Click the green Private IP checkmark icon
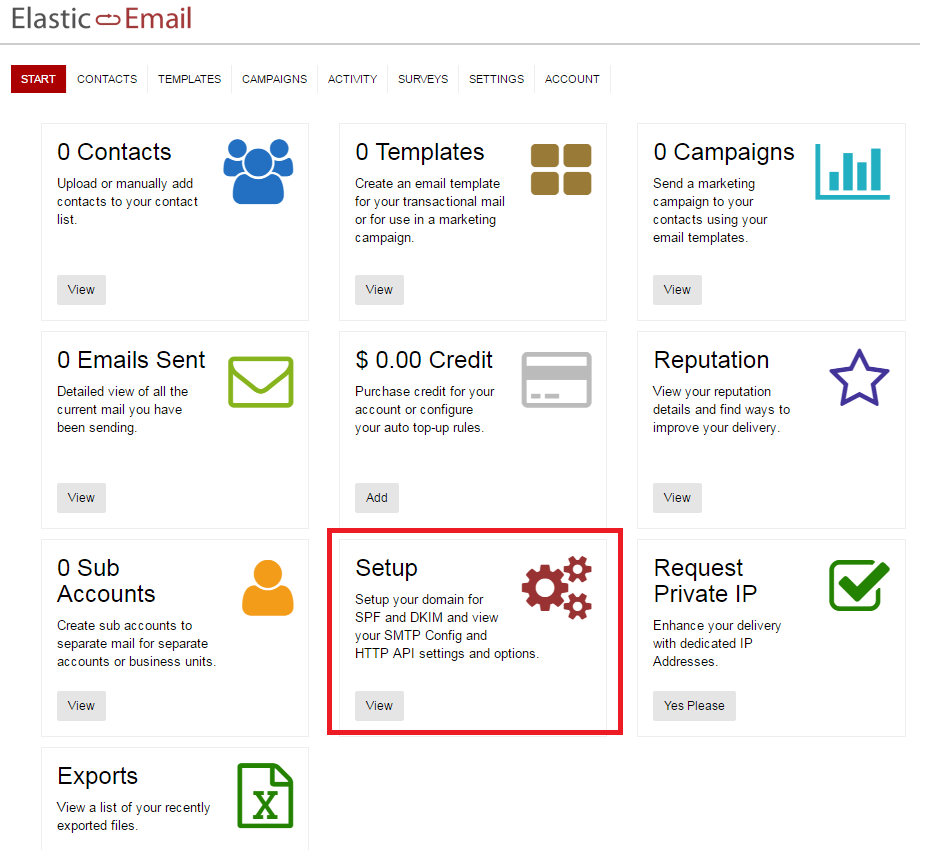 858,585
